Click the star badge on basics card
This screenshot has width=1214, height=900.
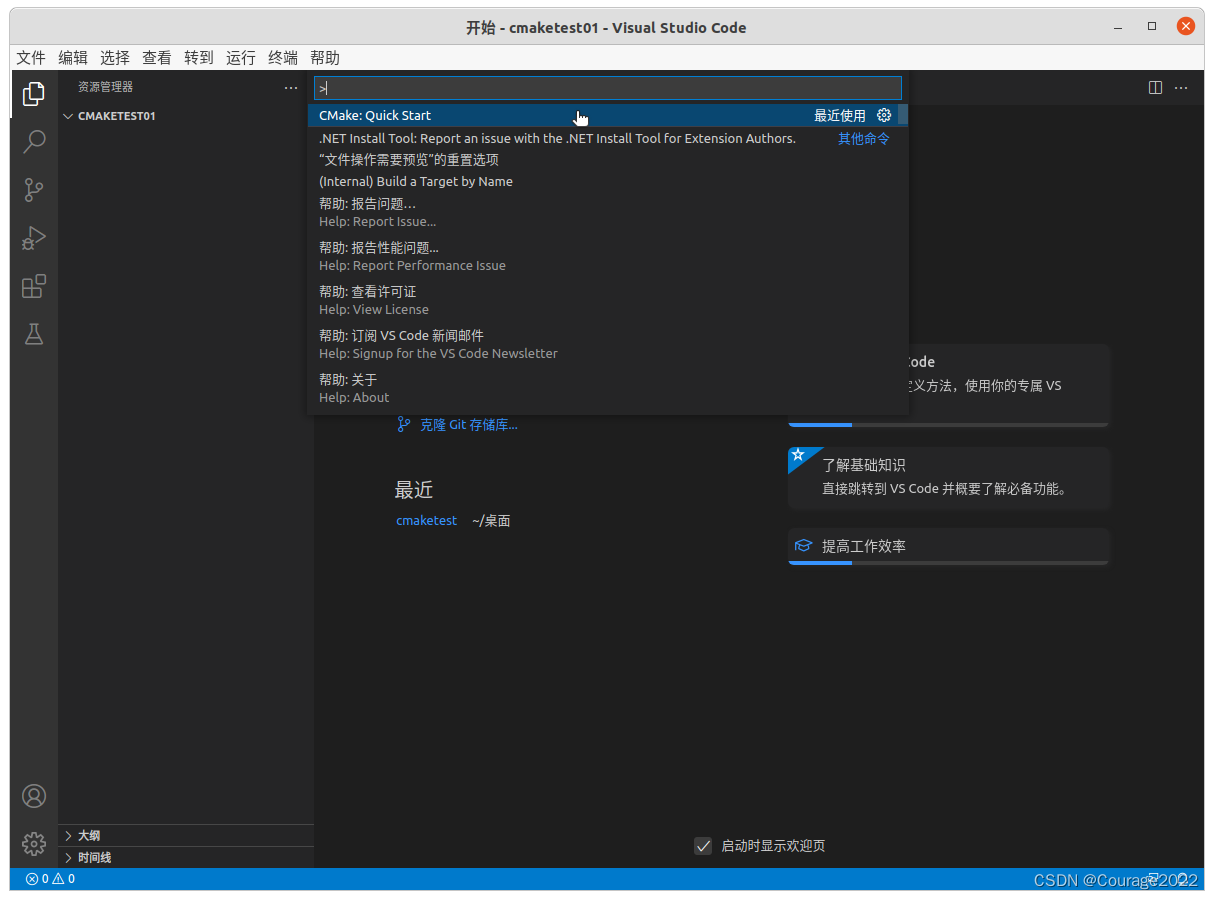[x=798, y=456]
